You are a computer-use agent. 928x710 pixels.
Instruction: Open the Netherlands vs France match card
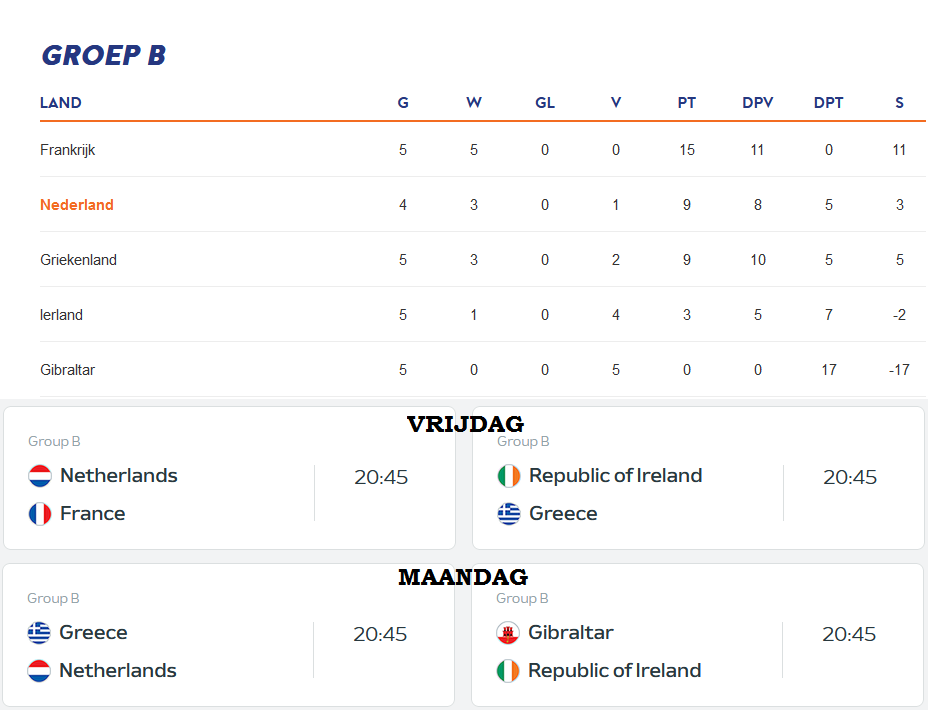point(230,478)
